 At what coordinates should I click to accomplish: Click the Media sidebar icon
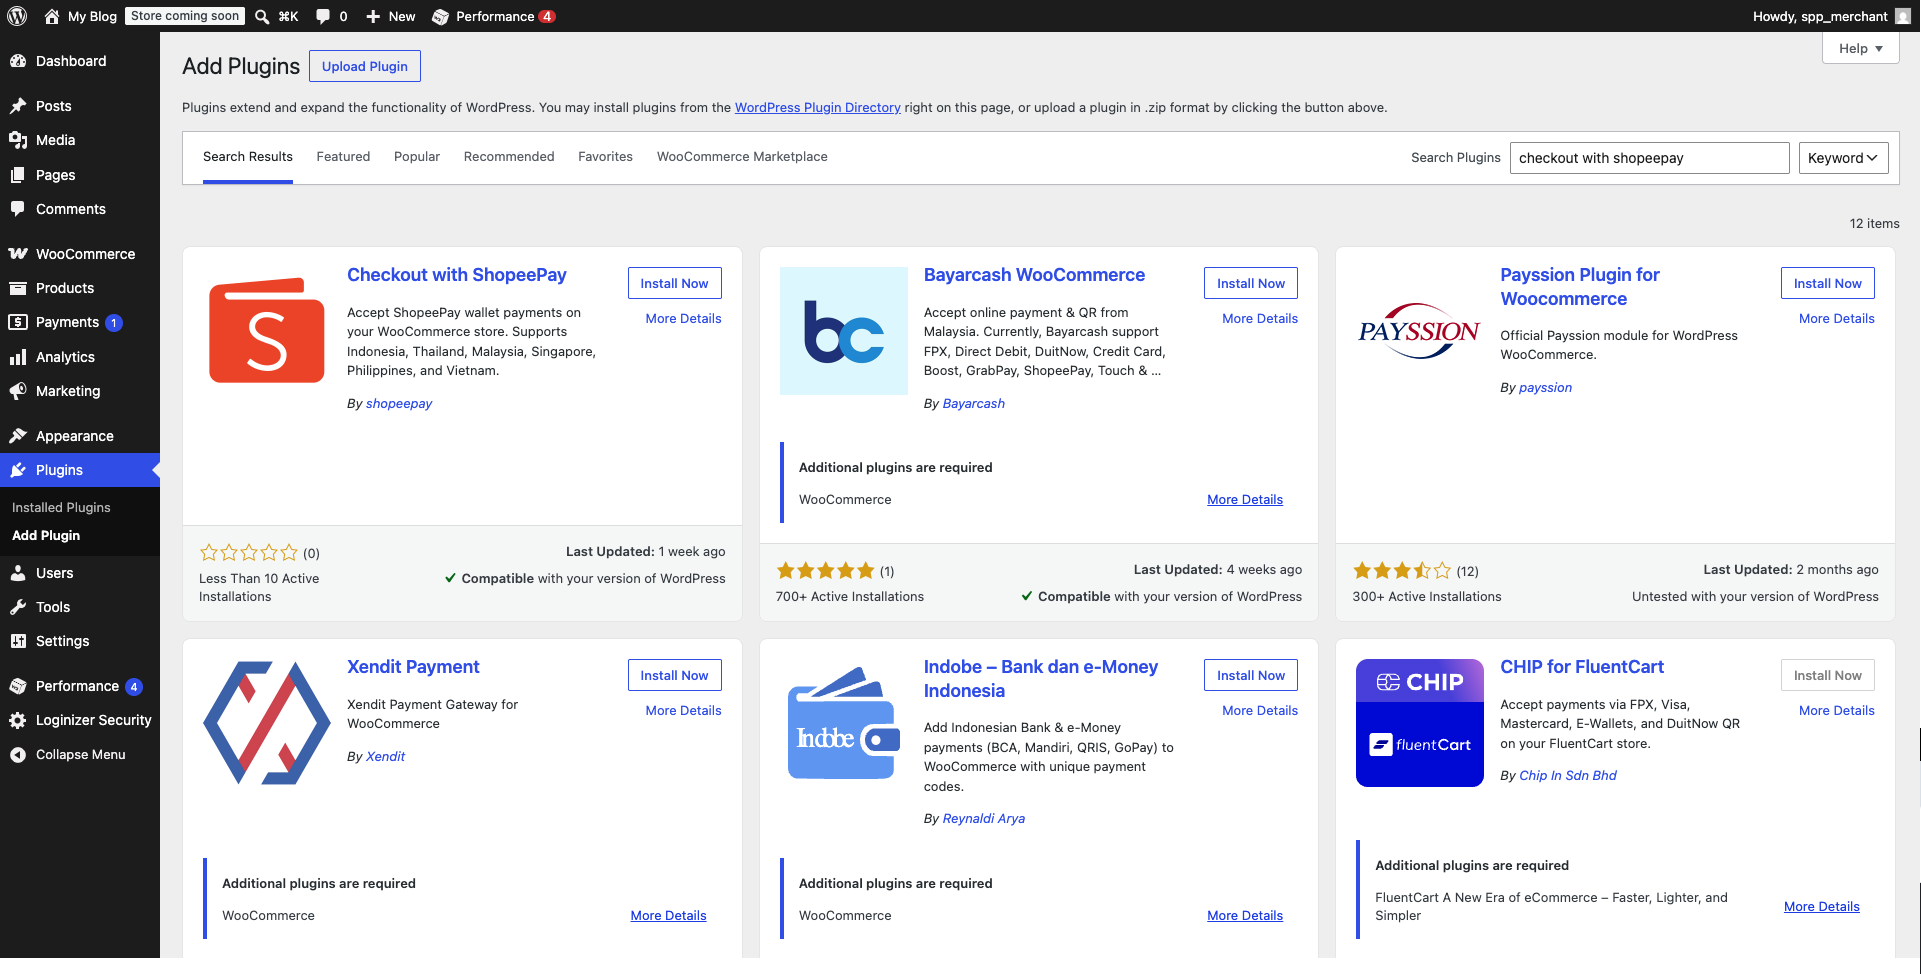pyautogui.click(x=18, y=140)
